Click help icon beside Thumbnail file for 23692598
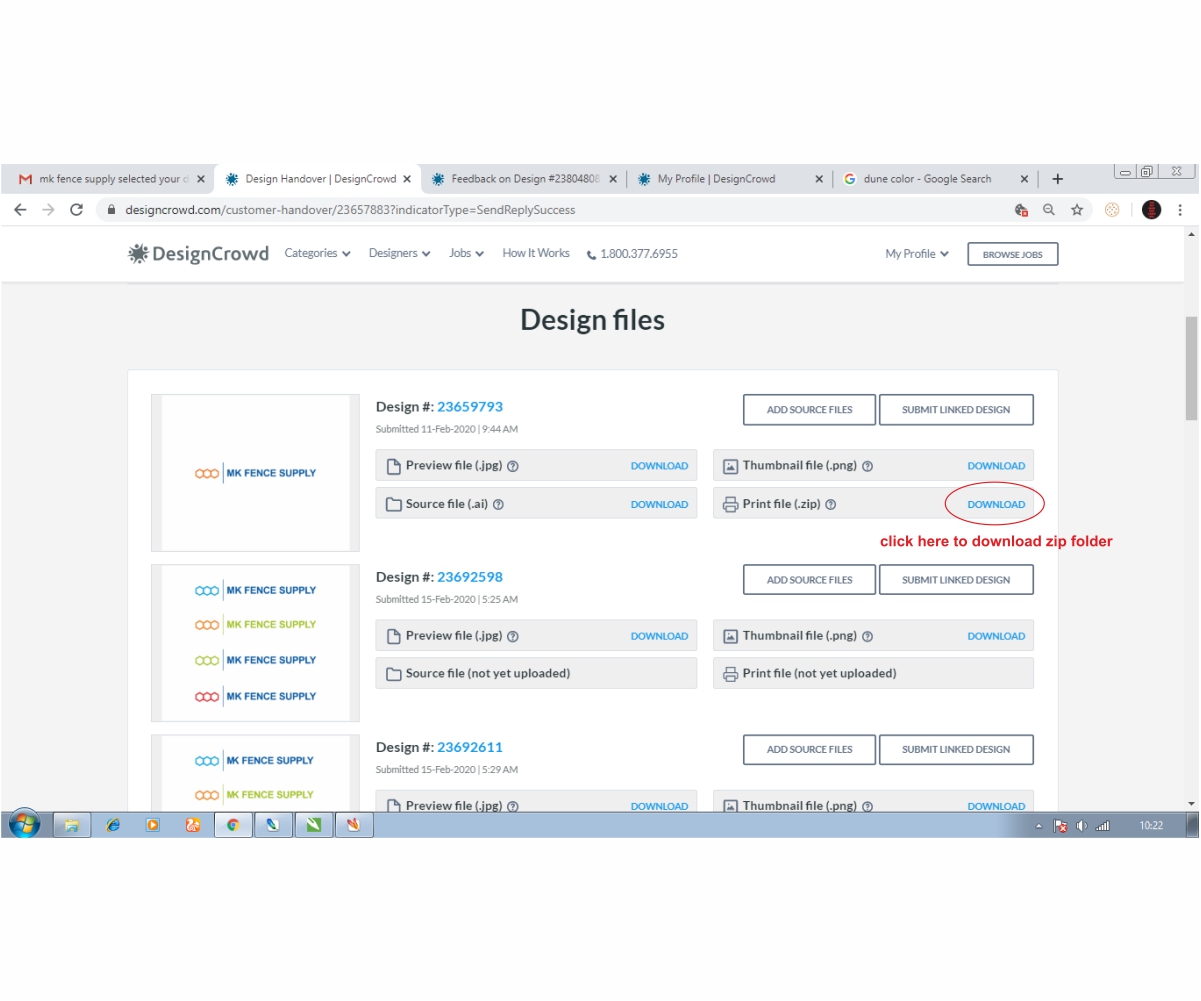1201x1001 pixels. [x=867, y=636]
